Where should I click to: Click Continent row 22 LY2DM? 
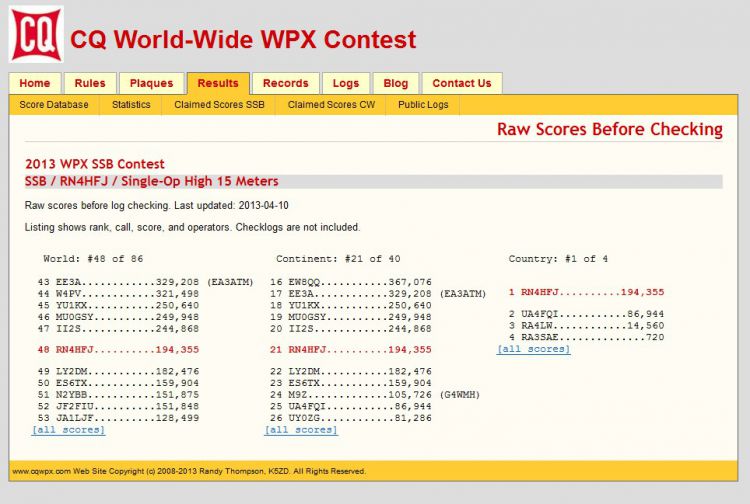click(x=351, y=371)
